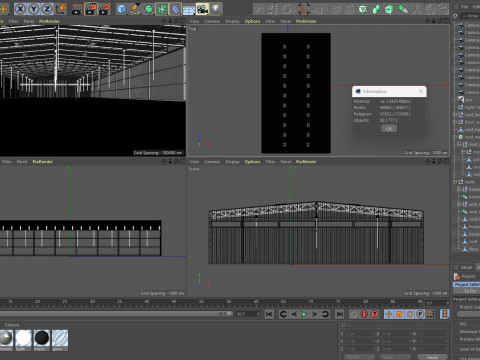This screenshot has height=360, width=480.
Task: Click the green paint brush icon
Action: 403,9
